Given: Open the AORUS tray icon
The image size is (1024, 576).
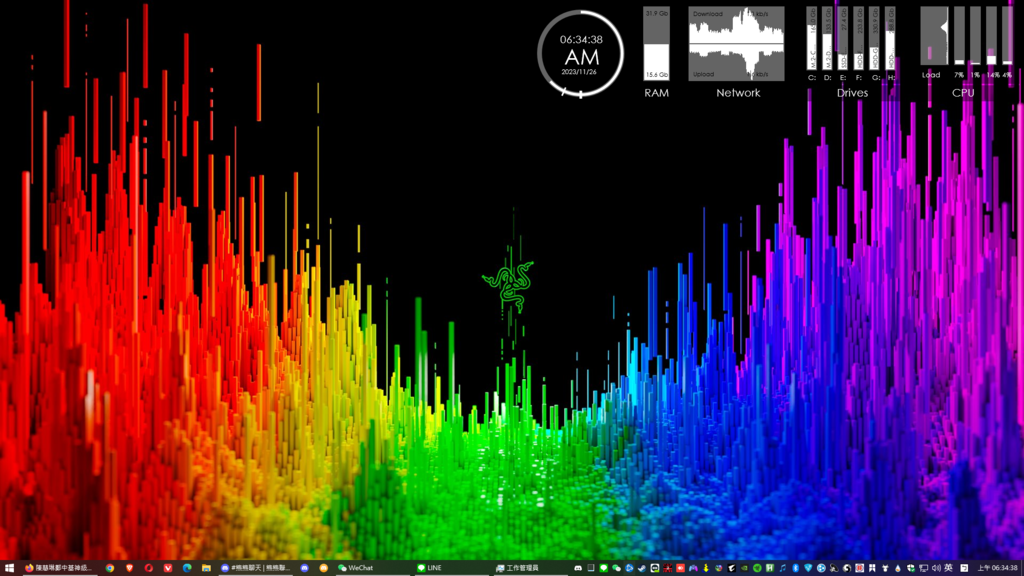Looking at the screenshot, I should coord(731,568).
